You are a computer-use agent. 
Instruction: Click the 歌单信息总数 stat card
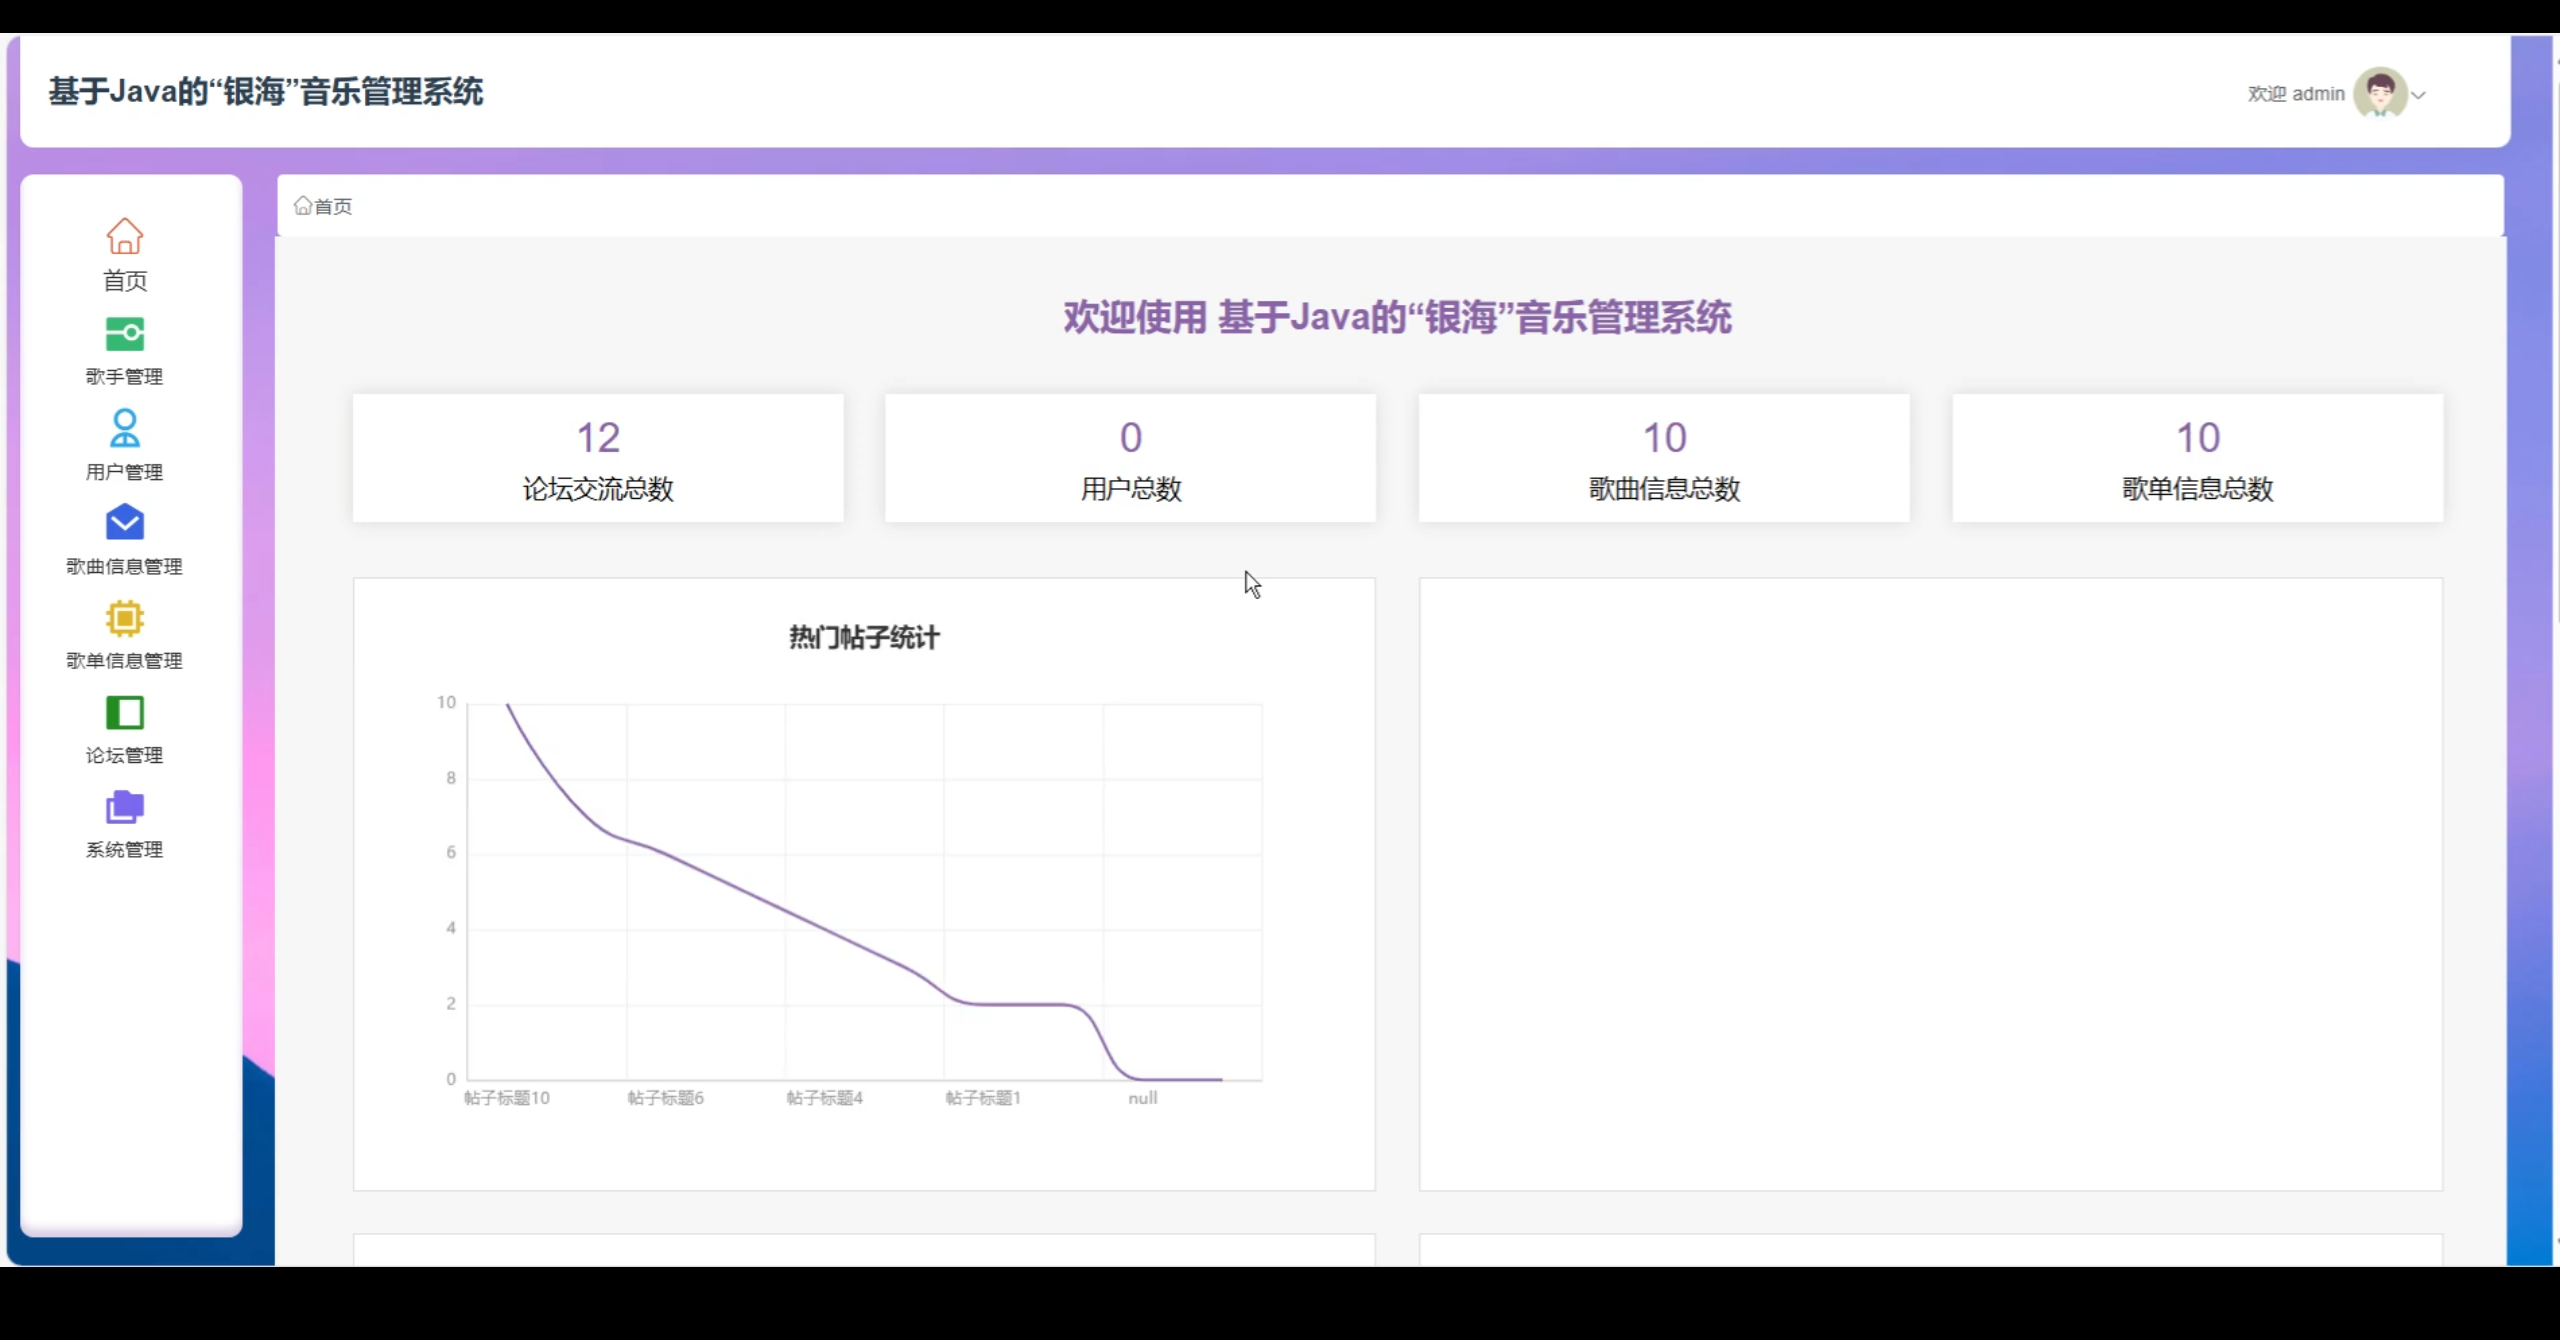[2197, 458]
